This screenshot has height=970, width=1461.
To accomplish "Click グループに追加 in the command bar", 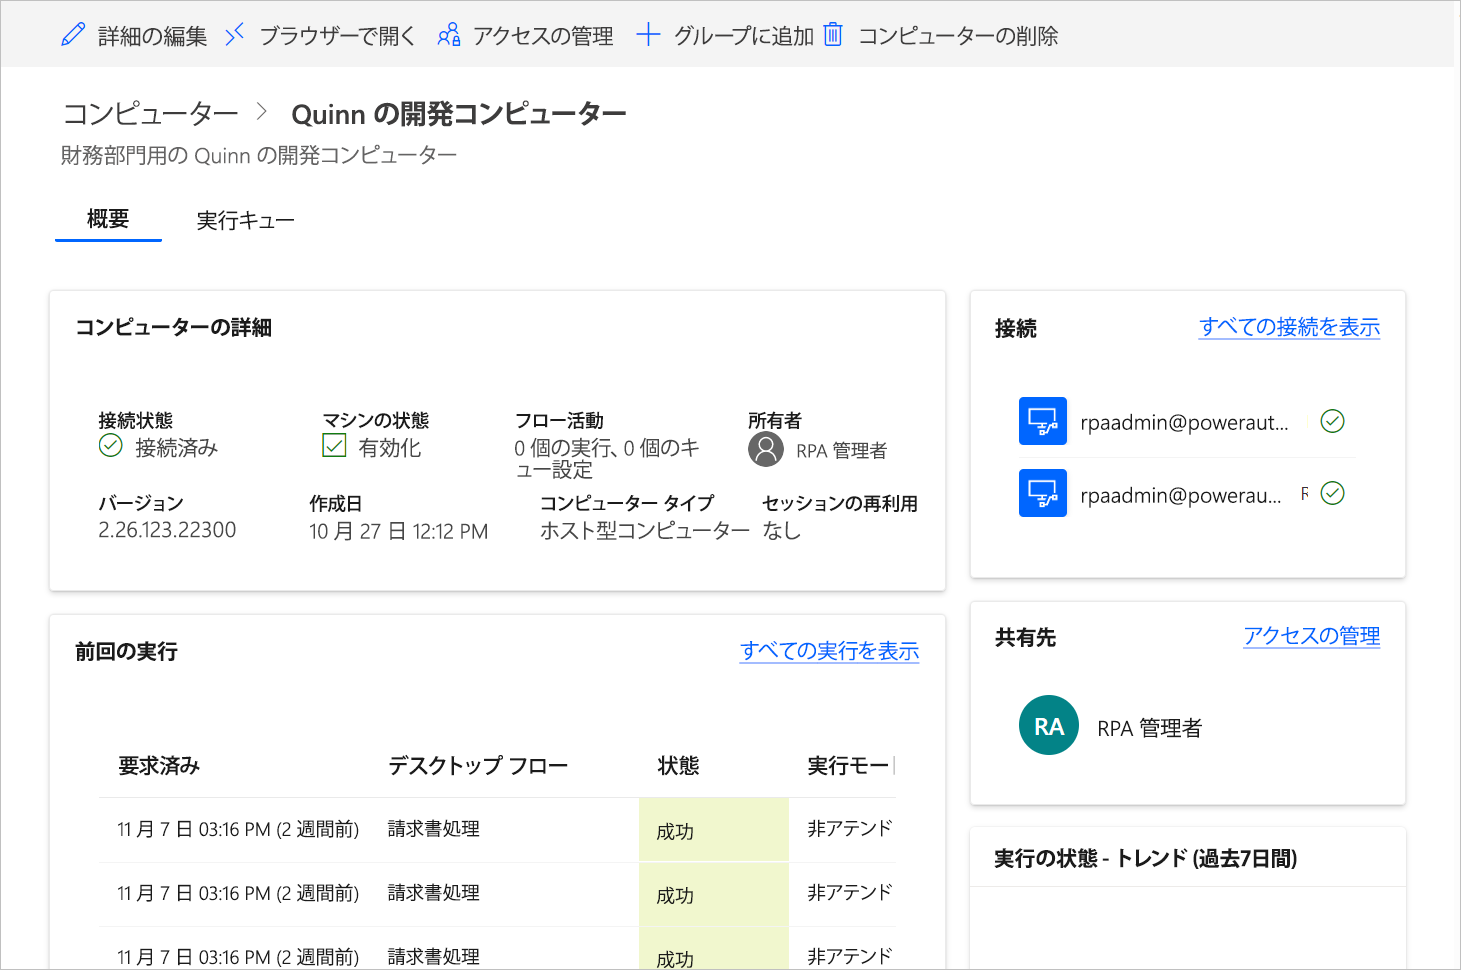I will [x=744, y=36].
